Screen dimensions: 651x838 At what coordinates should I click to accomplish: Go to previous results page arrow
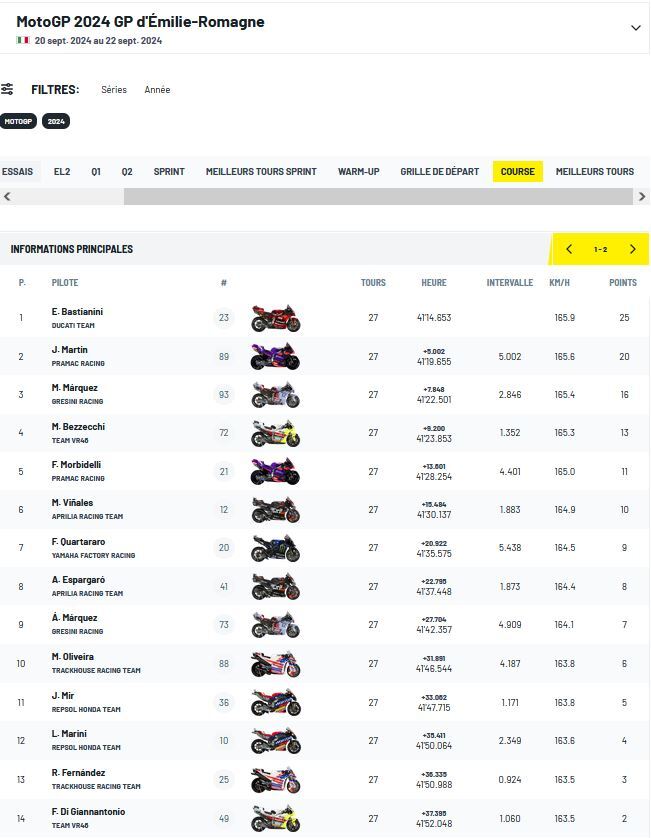point(569,249)
